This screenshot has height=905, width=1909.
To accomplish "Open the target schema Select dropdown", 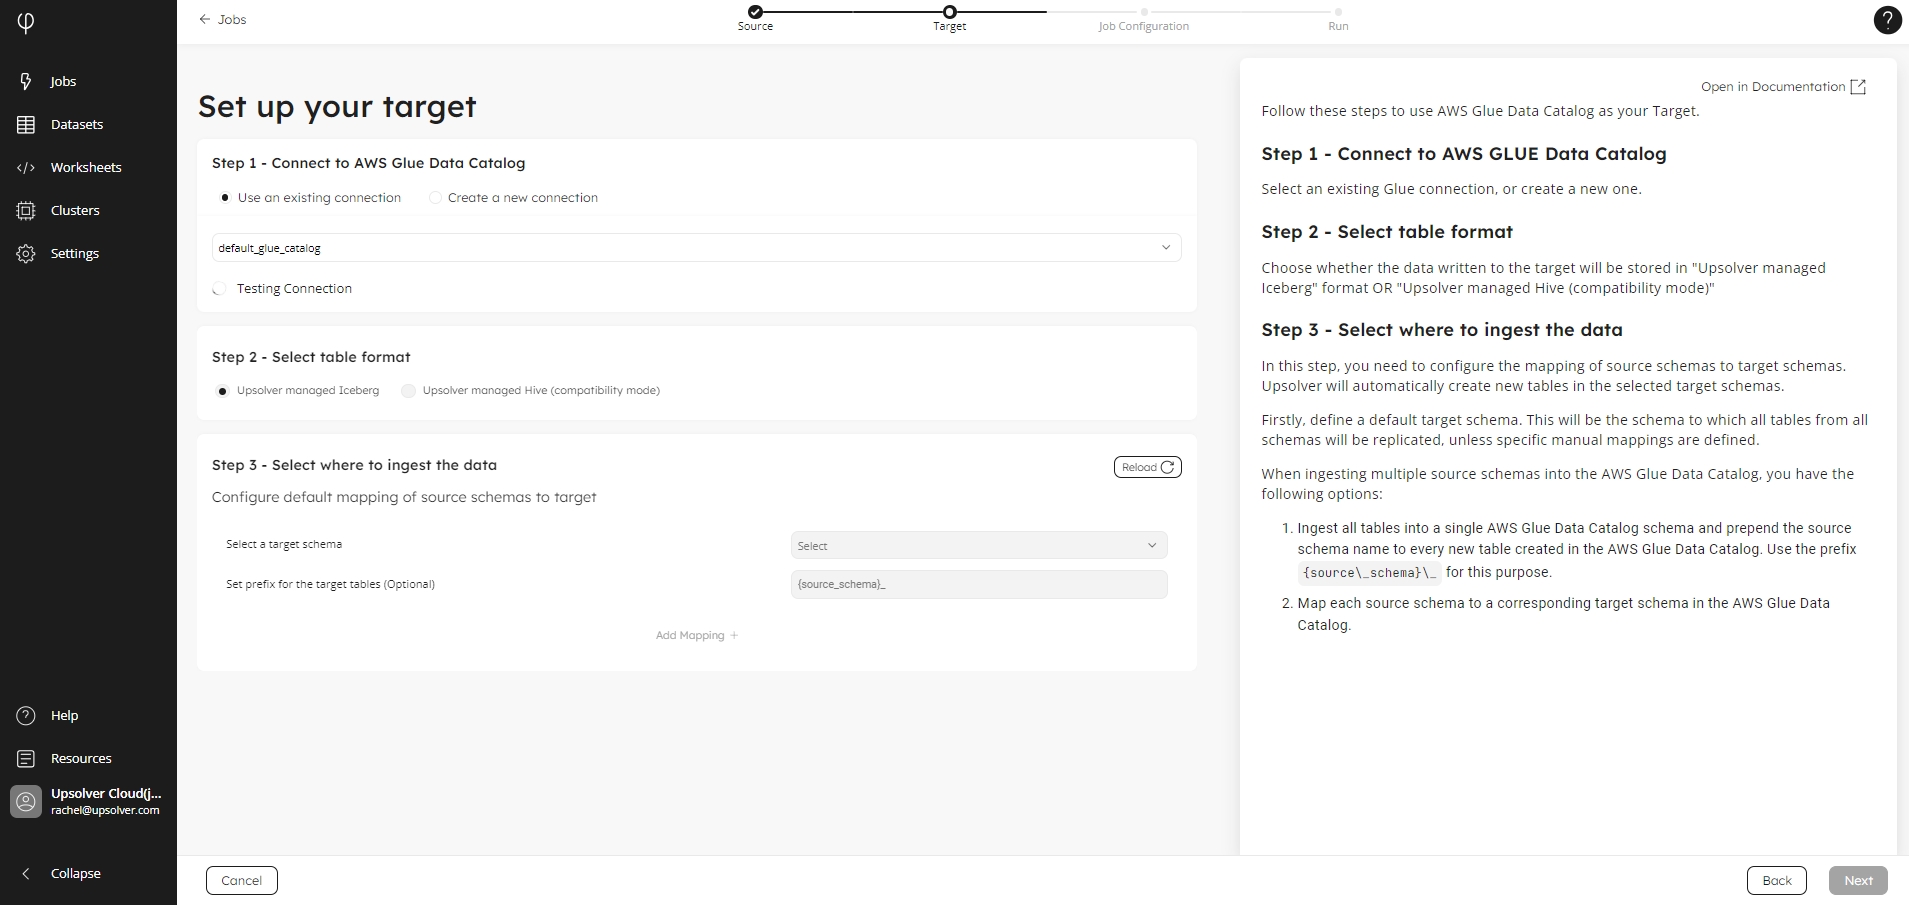I will click(x=978, y=545).
